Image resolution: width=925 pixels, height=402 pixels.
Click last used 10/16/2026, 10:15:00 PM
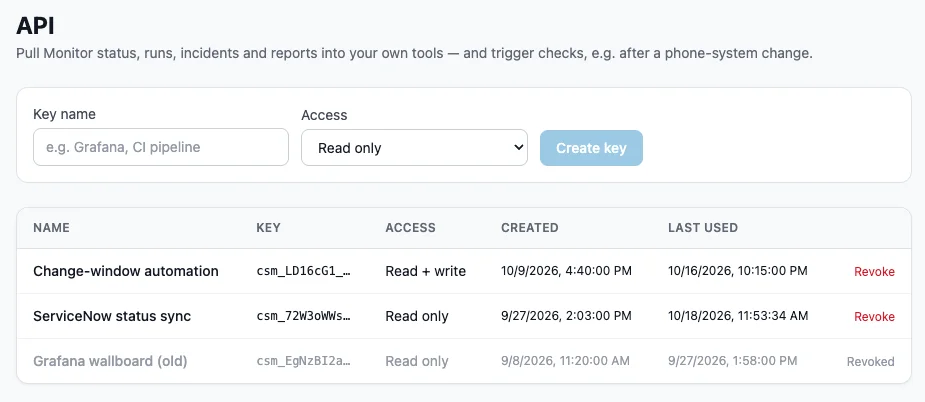click(x=738, y=271)
